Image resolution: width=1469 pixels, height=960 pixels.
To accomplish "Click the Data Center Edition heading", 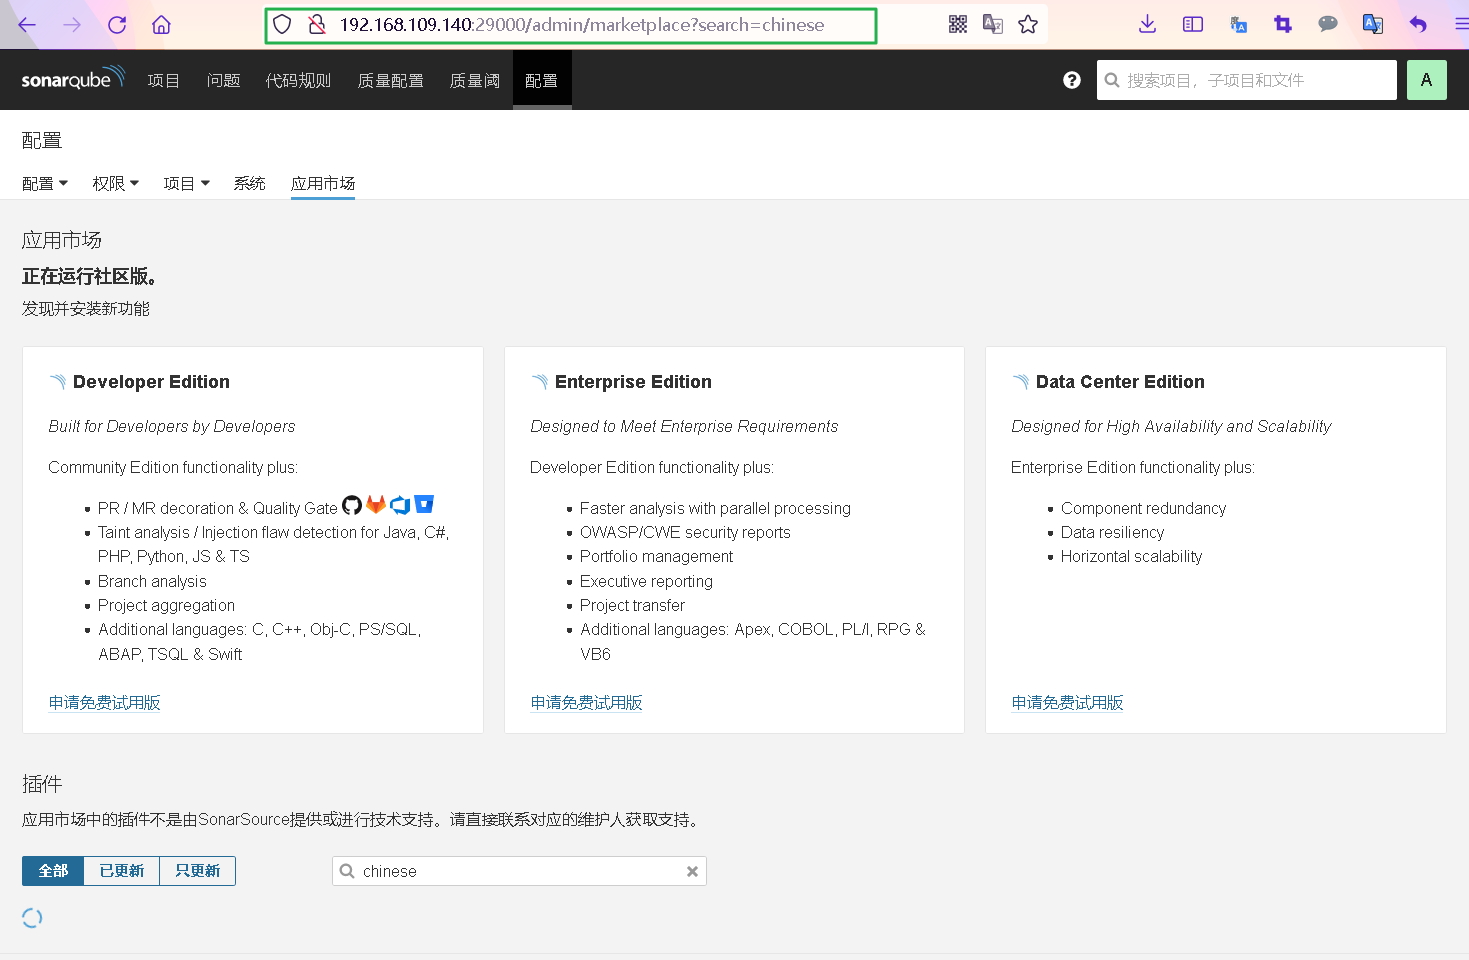I will pyautogui.click(x=1120, y=382).
